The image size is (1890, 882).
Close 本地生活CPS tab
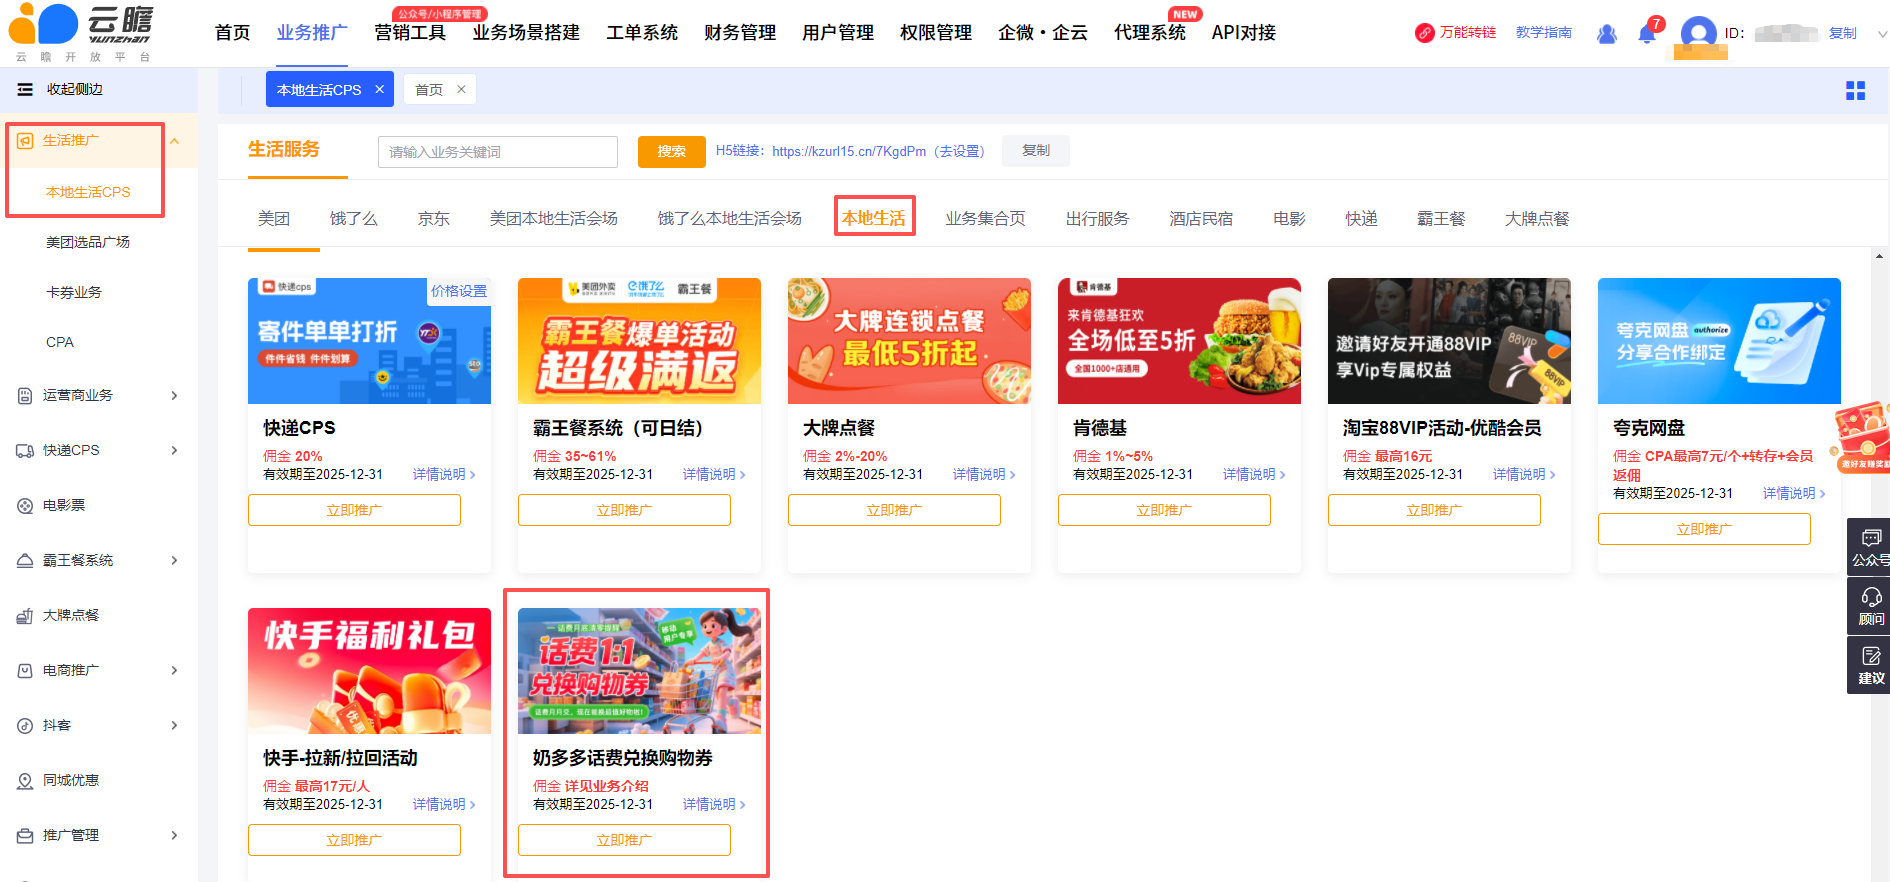click(380, 89)
